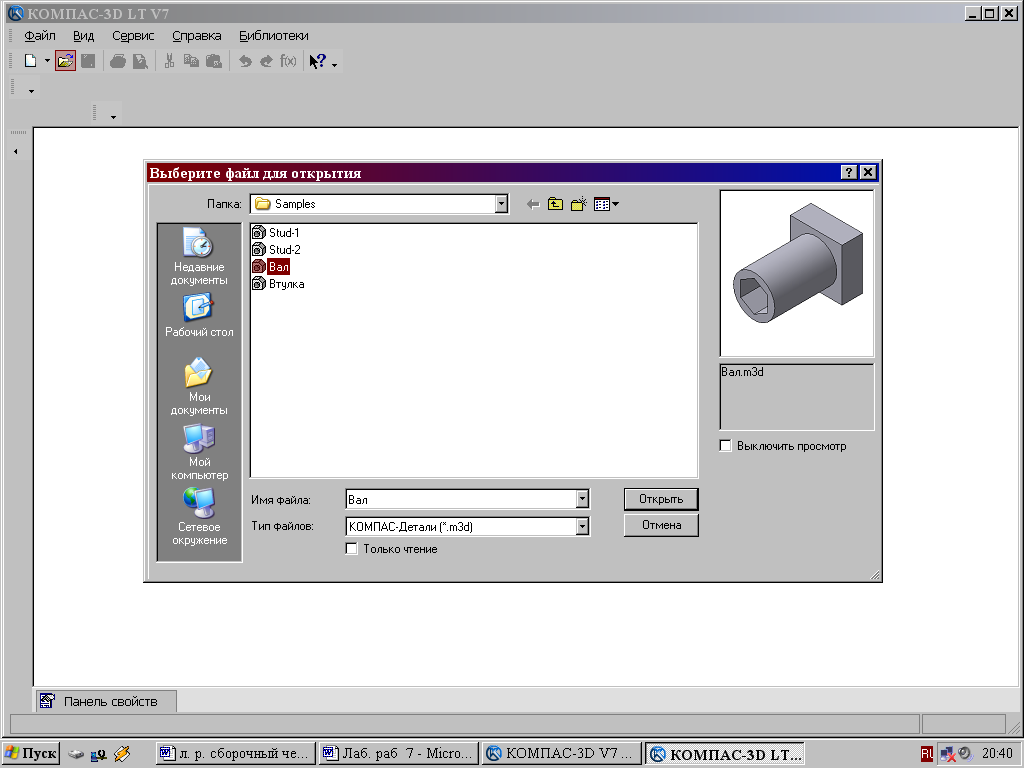The image size is (1024, 768).
Task: Collapse the left panel arrow
Action: pyautogui.click(x=16, y=152)
